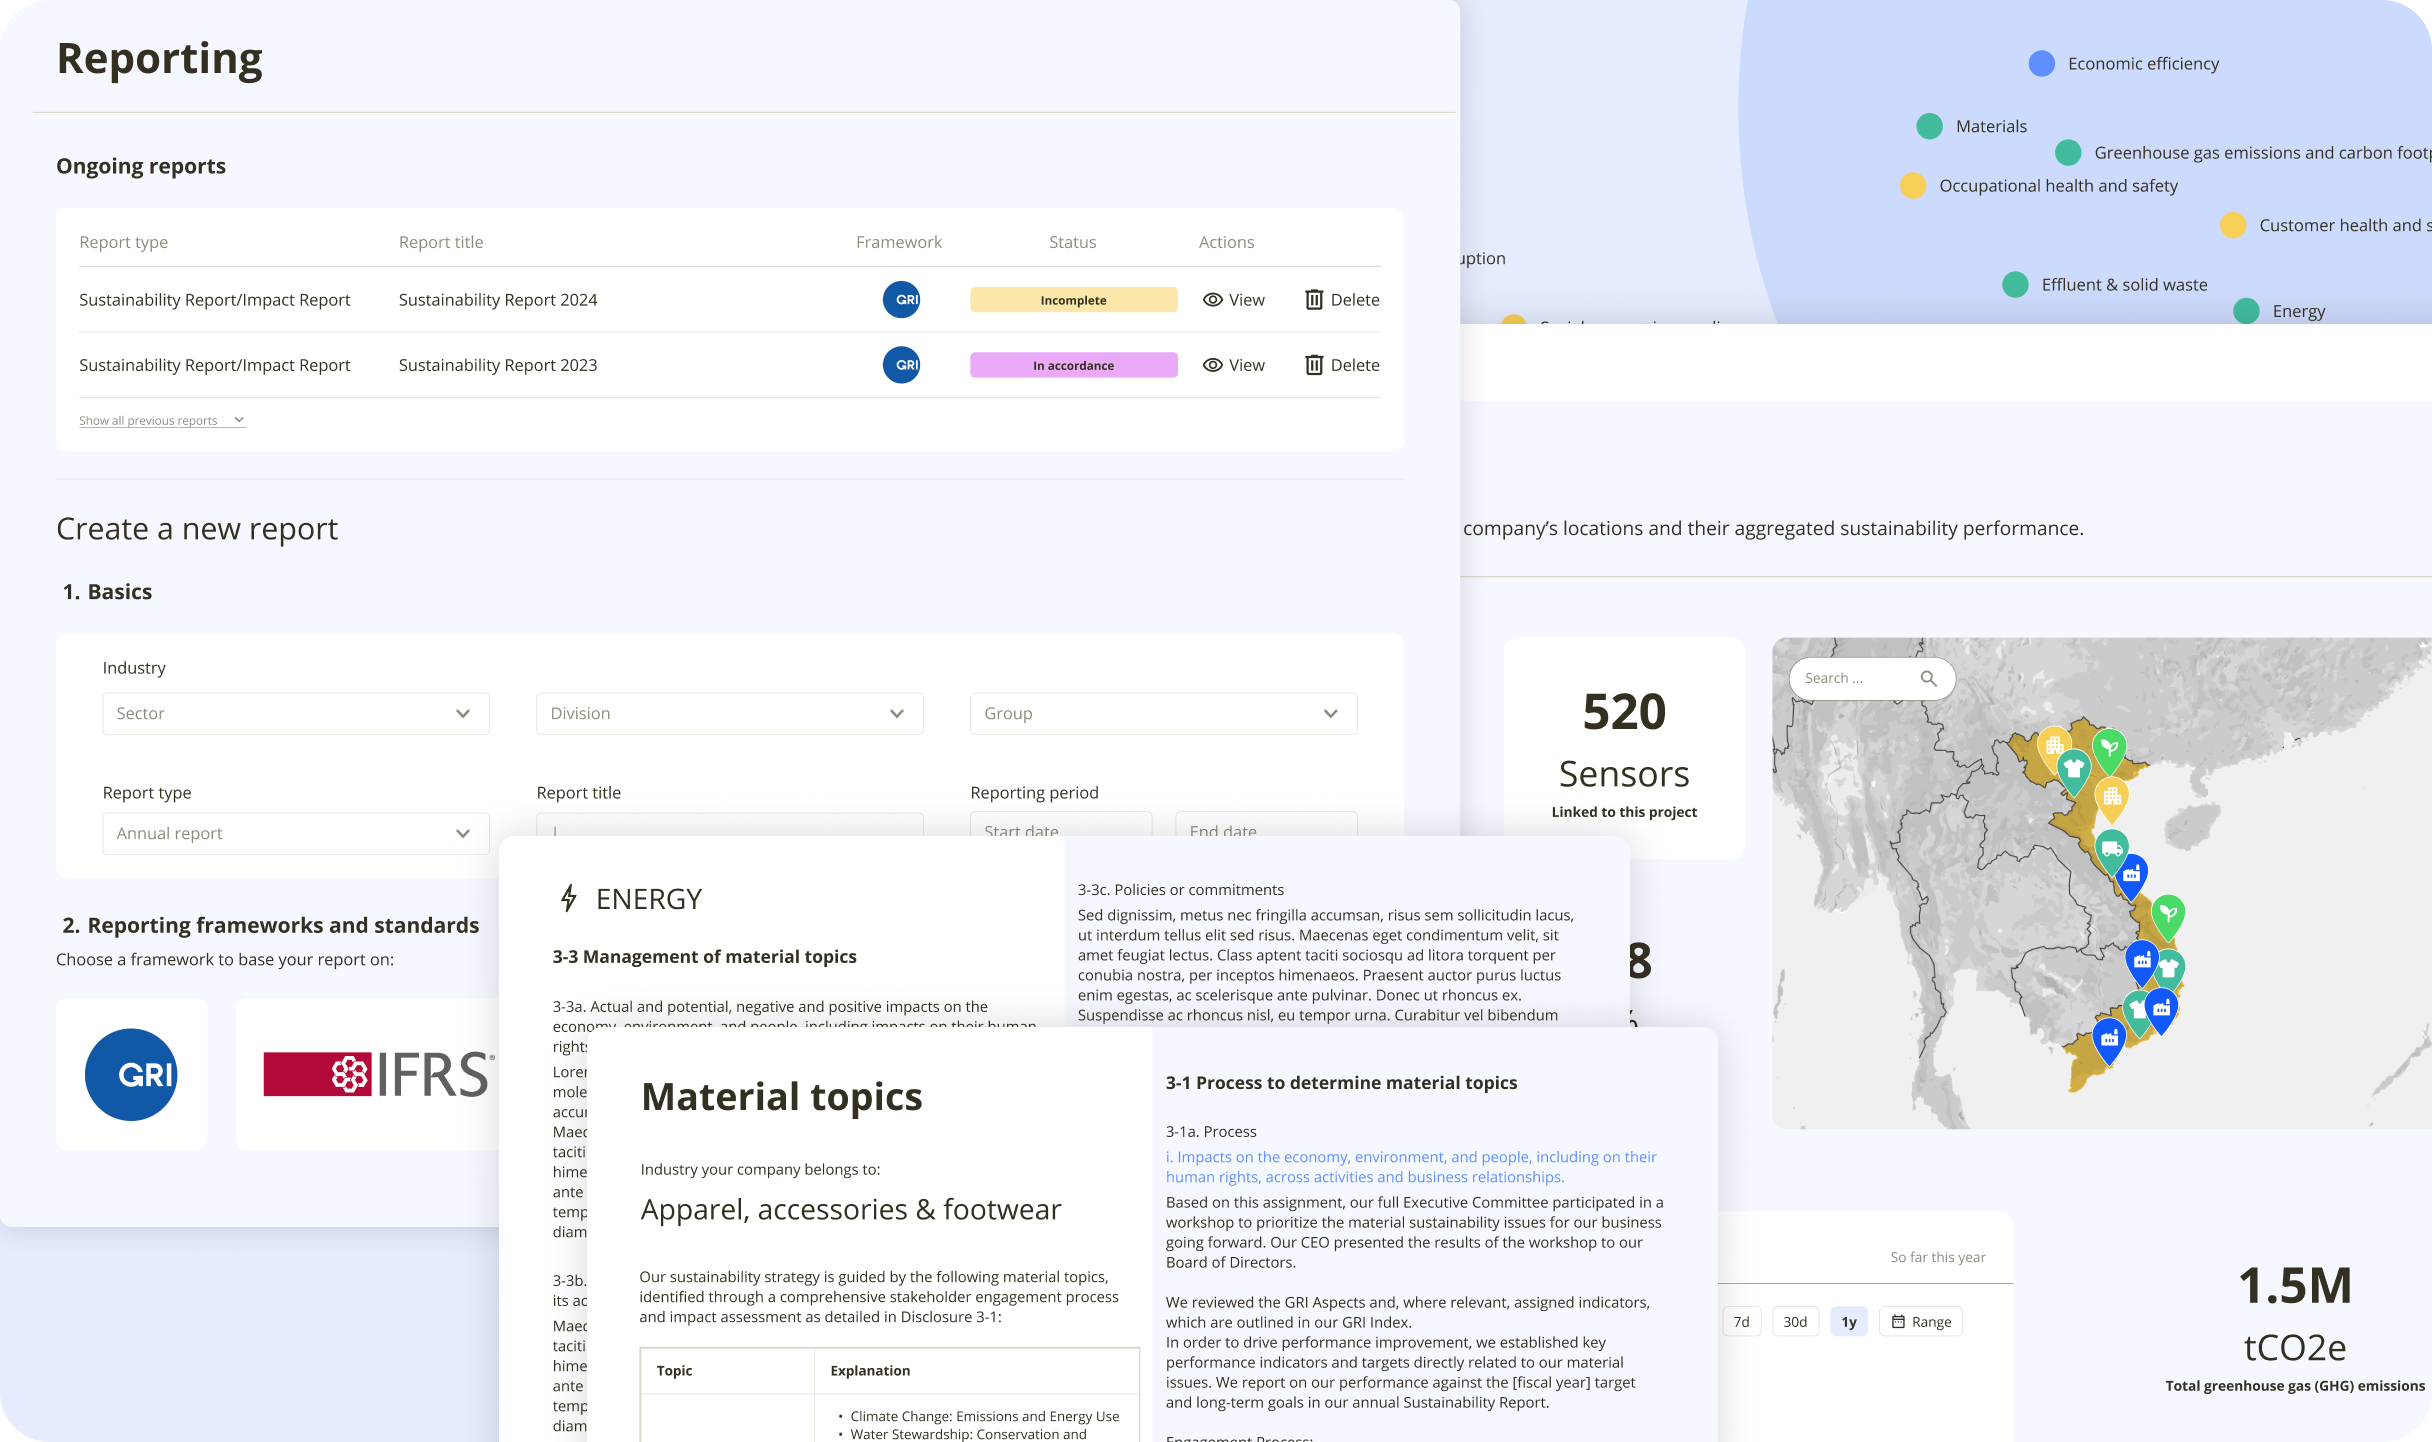
Task: Expand Show all previous reports
Action: click(162, 419)
